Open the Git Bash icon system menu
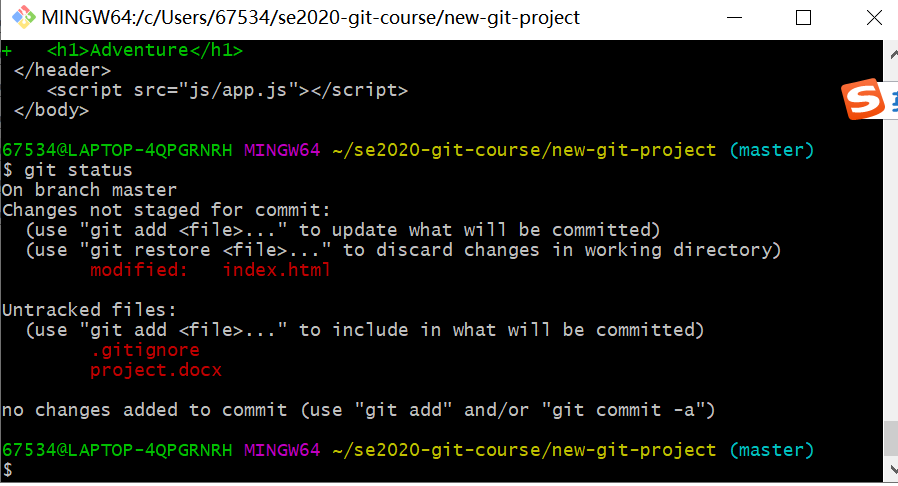 (x=23, y=18)
